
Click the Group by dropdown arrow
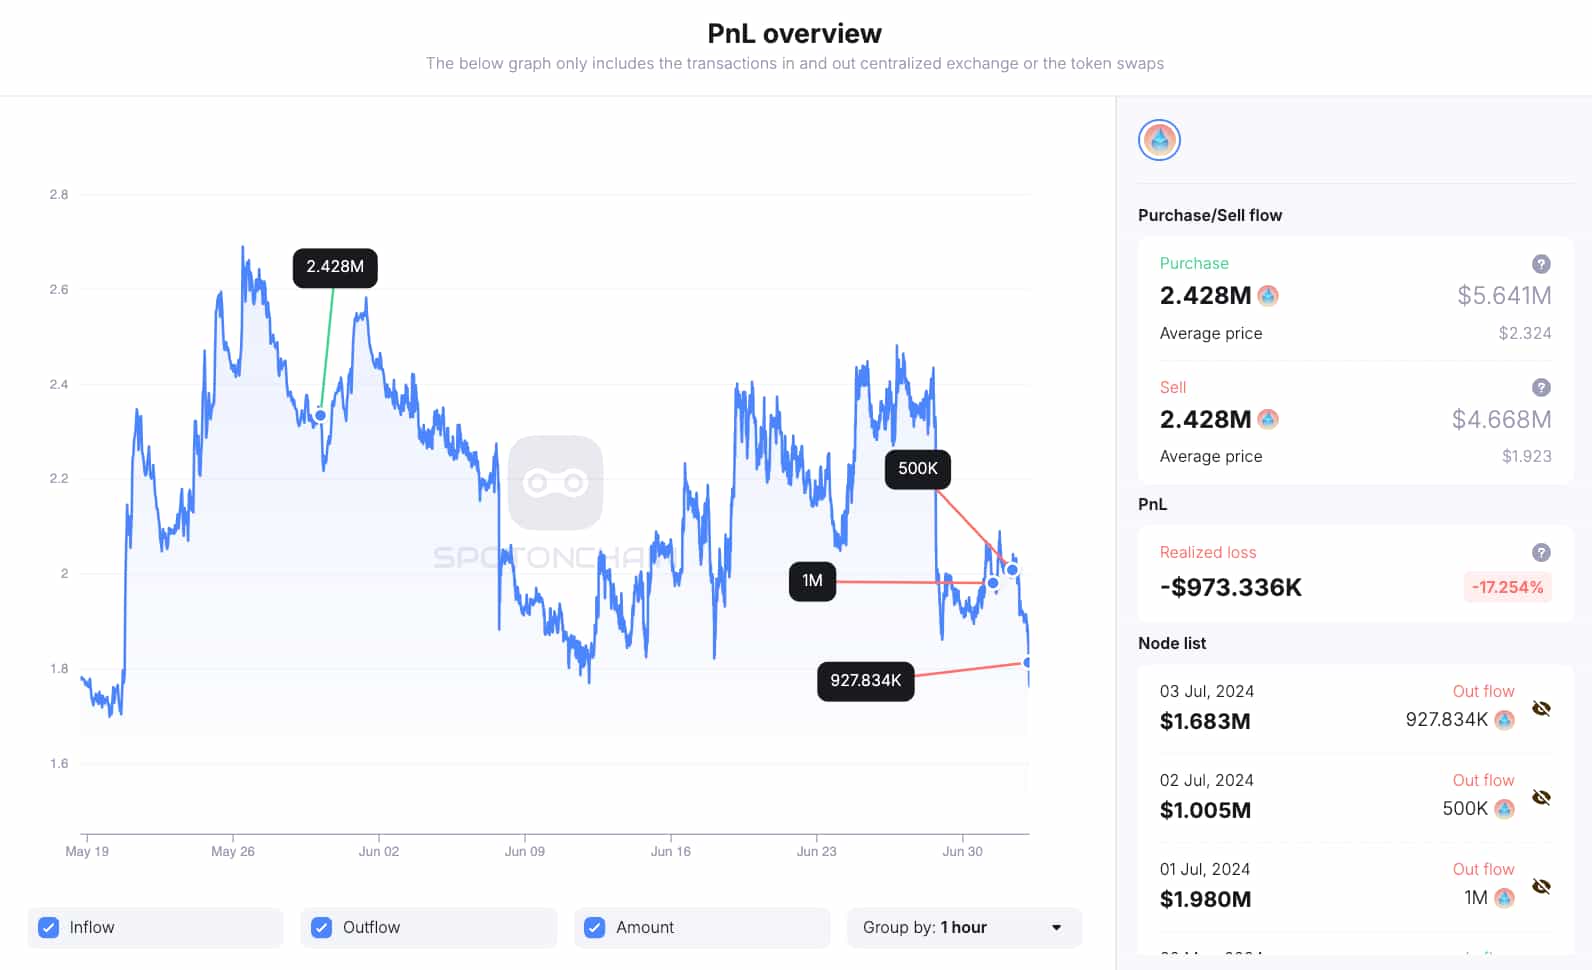[1057, 928]
